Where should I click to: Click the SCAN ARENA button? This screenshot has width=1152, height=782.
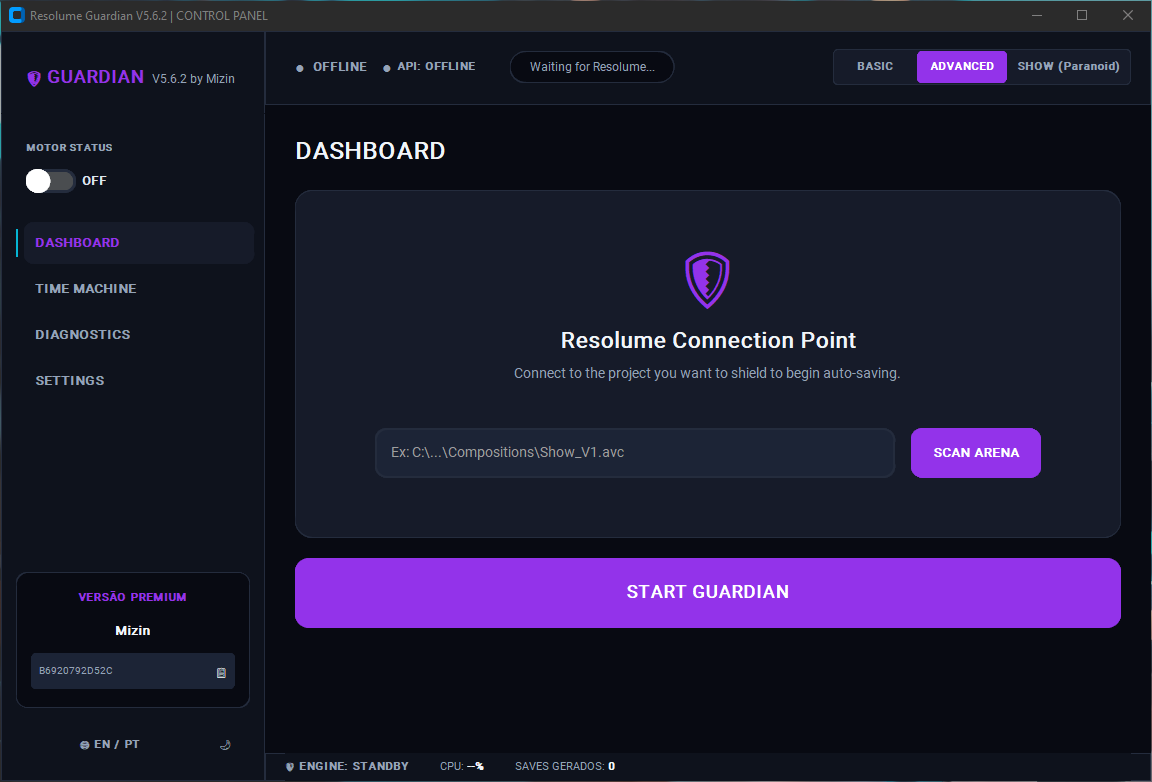[976, 453]
